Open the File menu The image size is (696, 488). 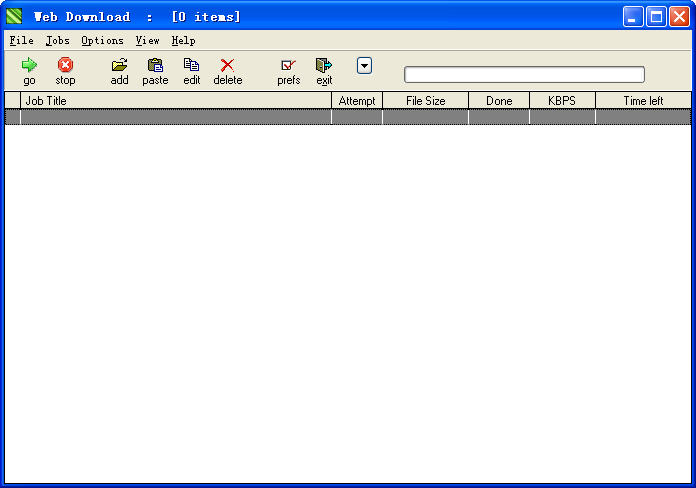pyautogui.click(x=22, y=40)
